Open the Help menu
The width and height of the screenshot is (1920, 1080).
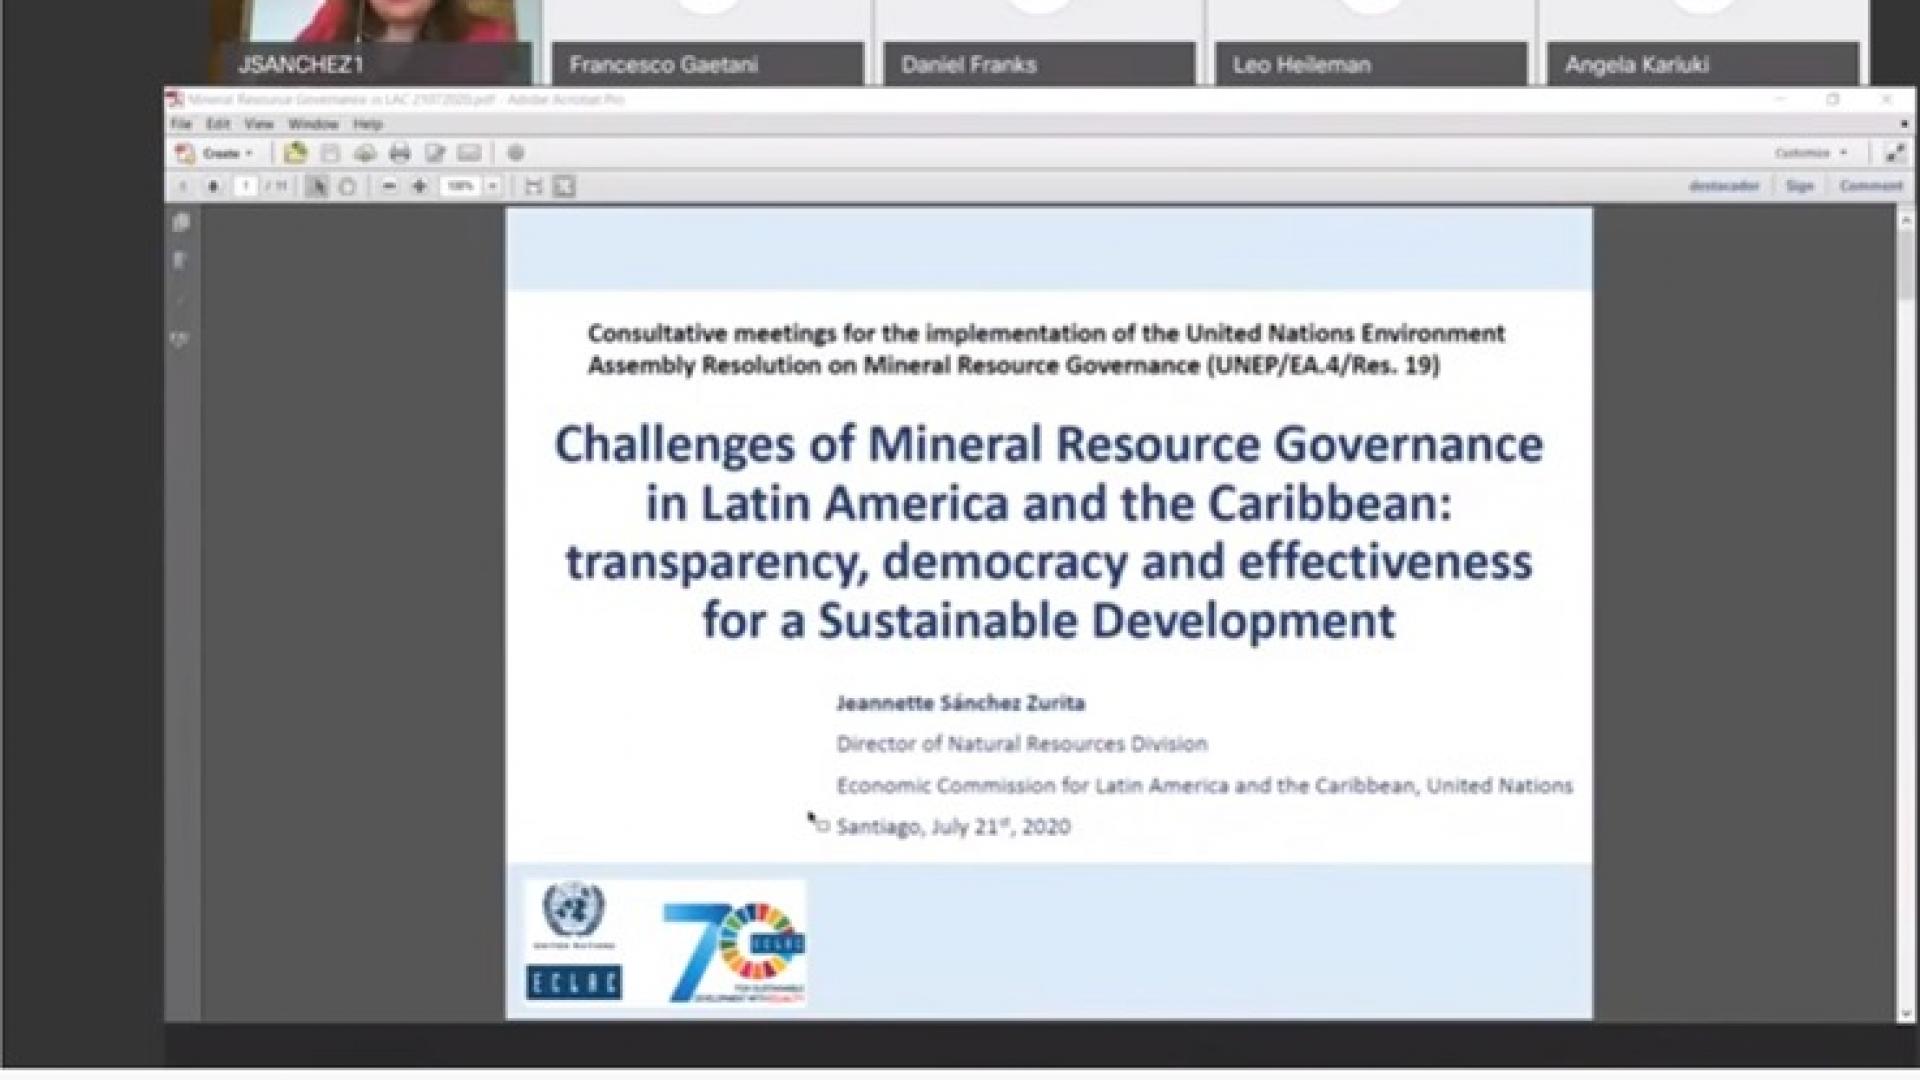(x=368, y=124)
